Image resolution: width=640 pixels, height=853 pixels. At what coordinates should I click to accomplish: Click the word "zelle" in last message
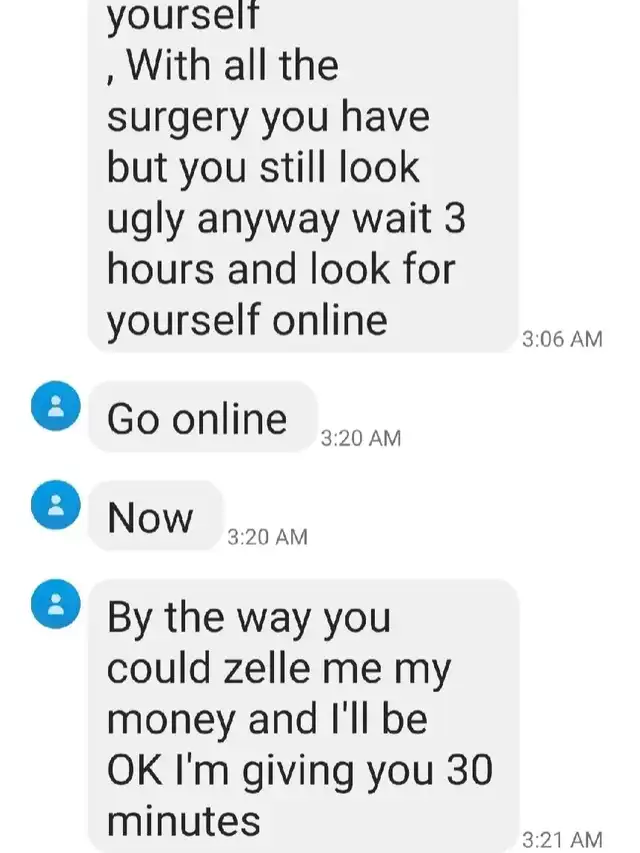tap(269, 668)
